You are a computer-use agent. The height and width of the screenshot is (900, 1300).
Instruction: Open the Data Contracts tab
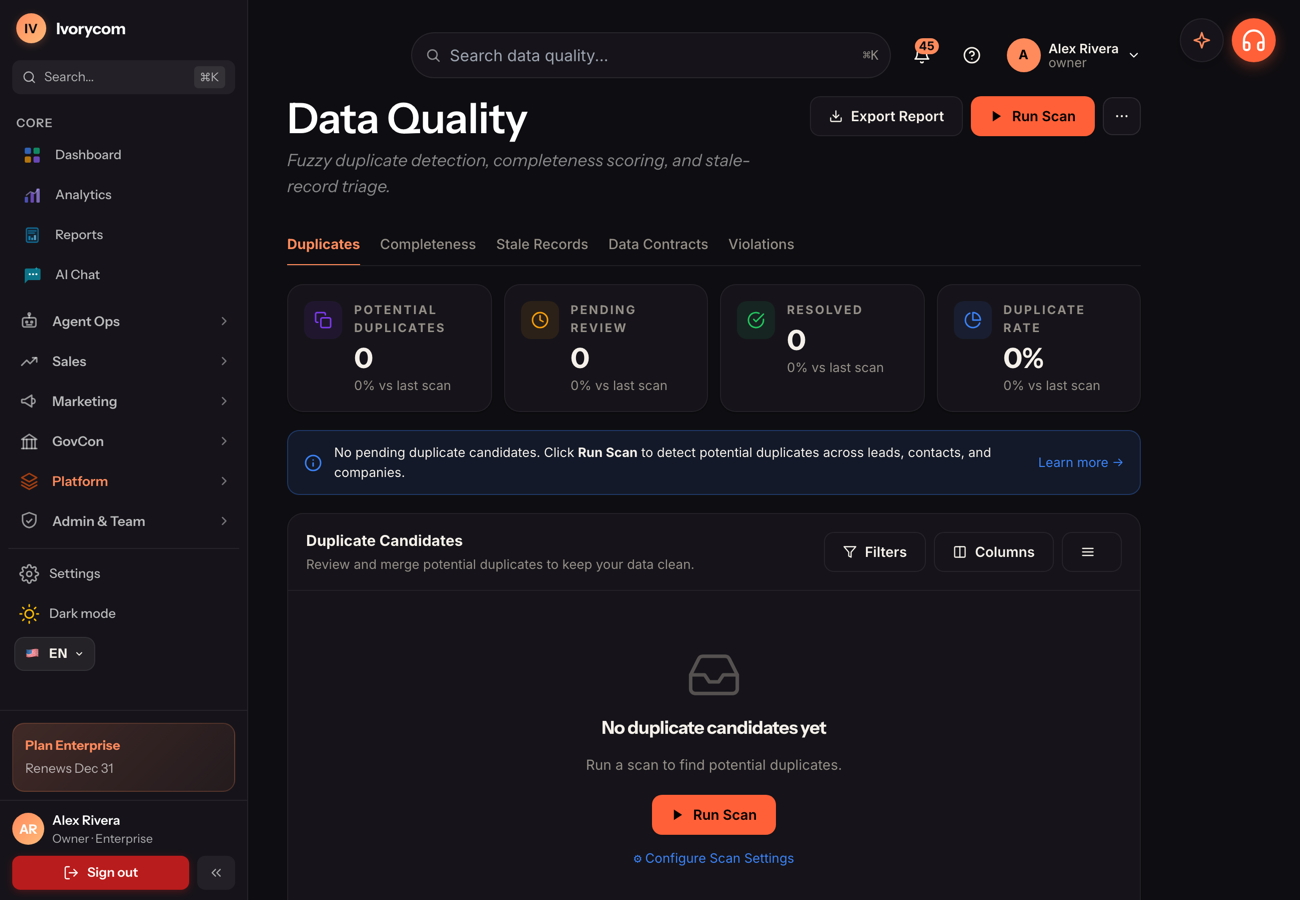pos(658,244)
